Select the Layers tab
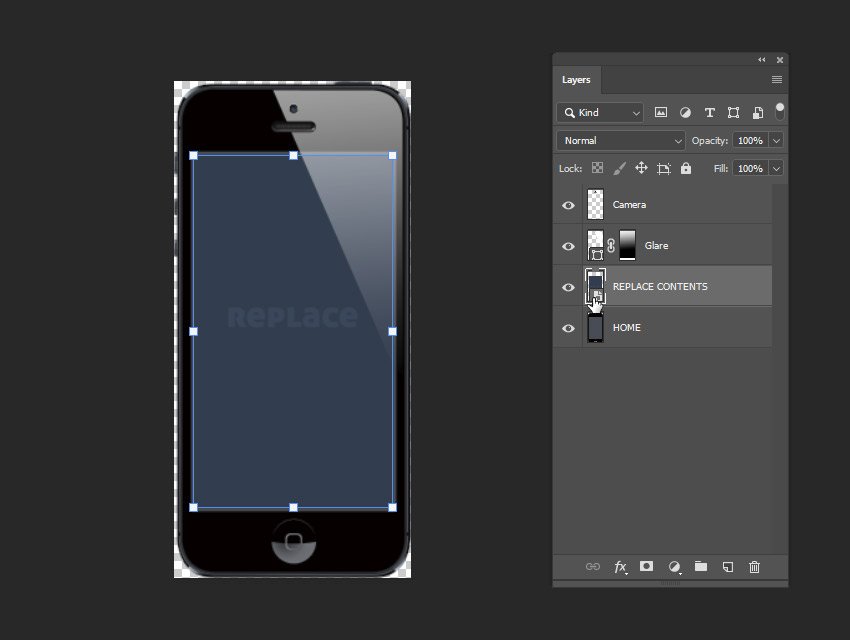850x640 pixels. [x=576, y=80]
